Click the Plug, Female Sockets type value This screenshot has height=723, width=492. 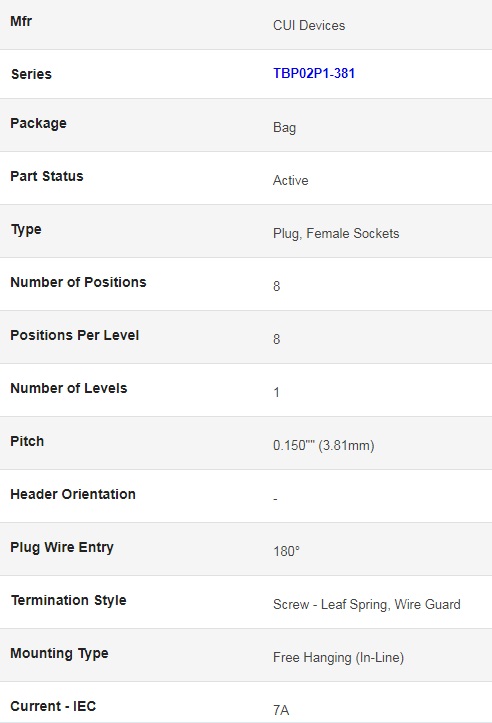click(336, 233)
